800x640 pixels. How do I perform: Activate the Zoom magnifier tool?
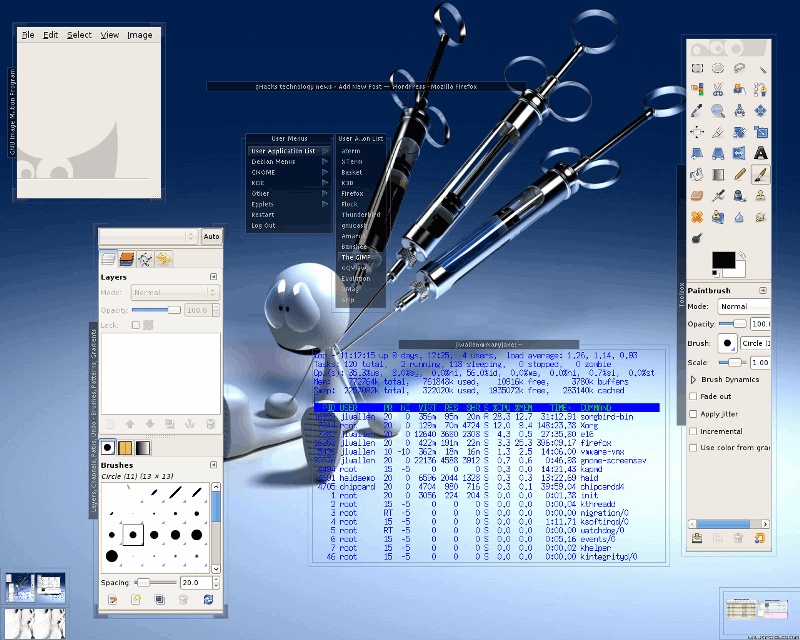click(718, 111)
